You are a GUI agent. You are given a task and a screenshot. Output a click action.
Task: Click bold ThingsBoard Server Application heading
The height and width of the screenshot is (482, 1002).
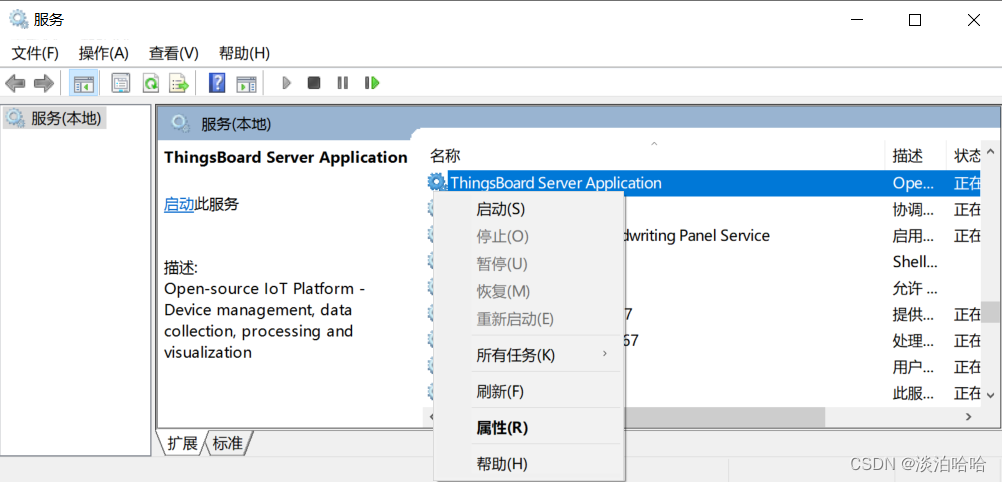click(286, 157)
